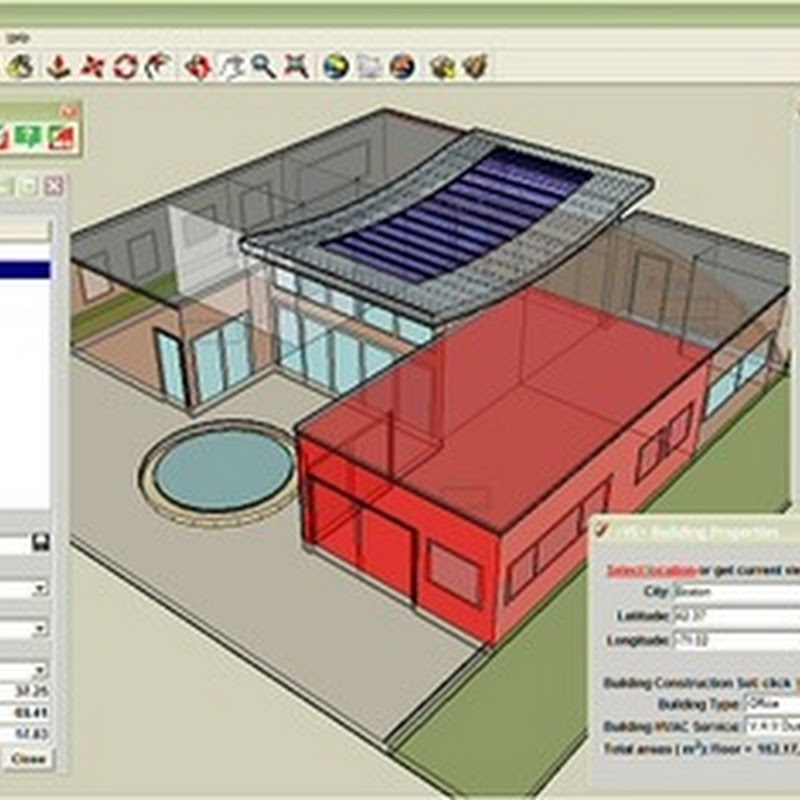This screenshot has width=800, height=800.
Task: Click the red Select location link
Action: [x=652, y=570]
